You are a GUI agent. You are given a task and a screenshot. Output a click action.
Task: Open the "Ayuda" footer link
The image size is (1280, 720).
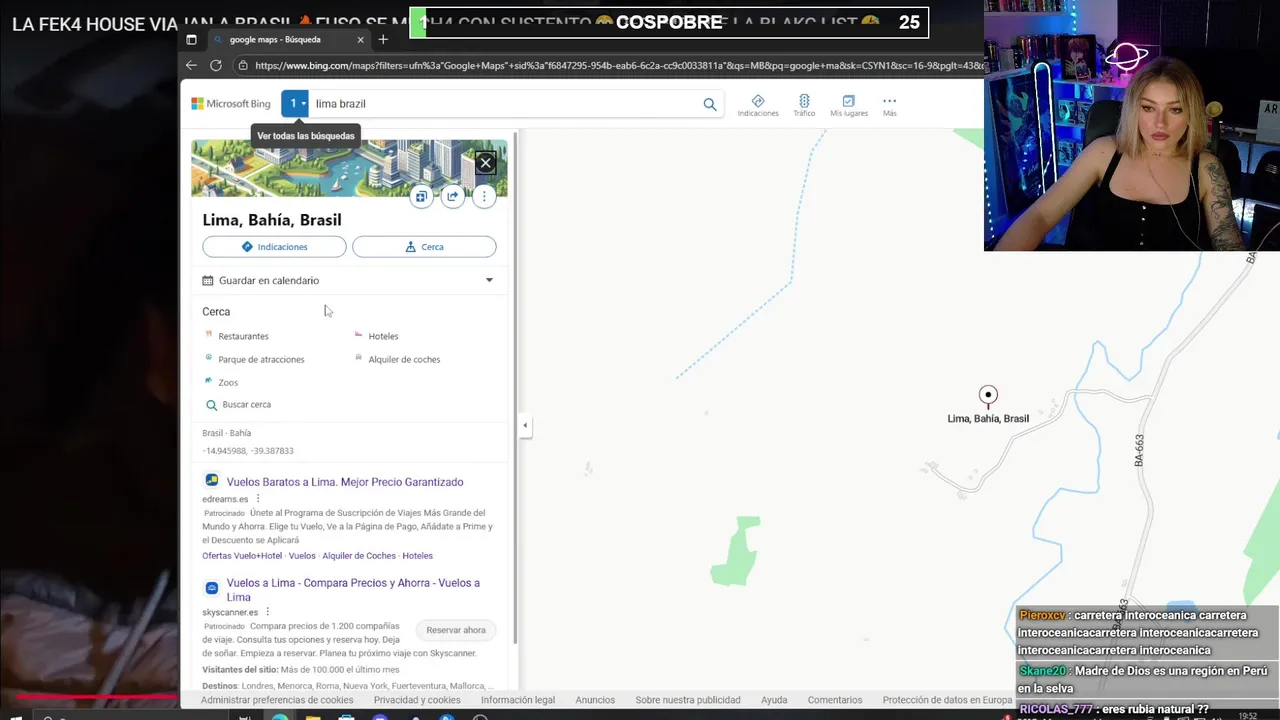click(774, 700)
